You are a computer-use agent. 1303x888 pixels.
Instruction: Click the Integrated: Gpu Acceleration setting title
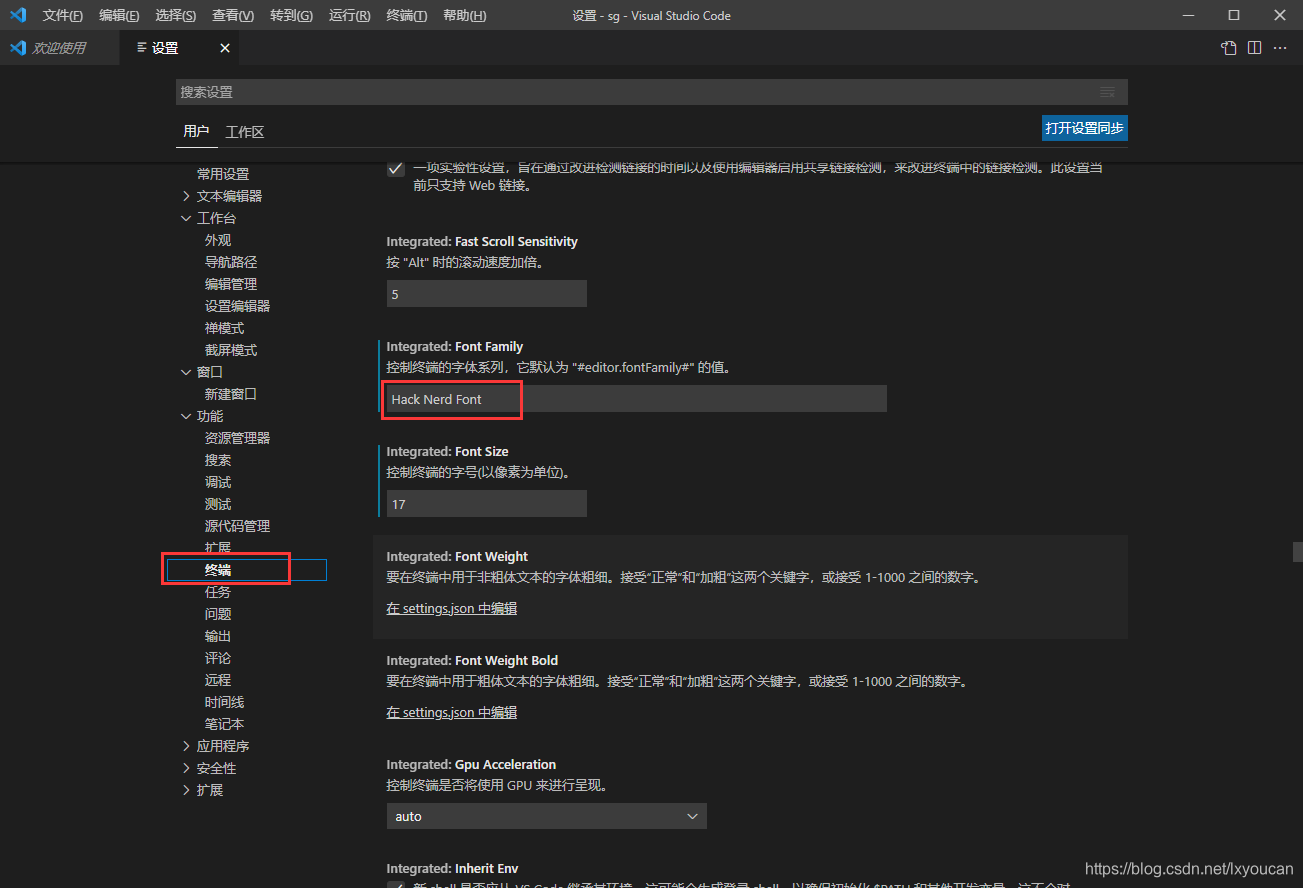pos(471,764)
